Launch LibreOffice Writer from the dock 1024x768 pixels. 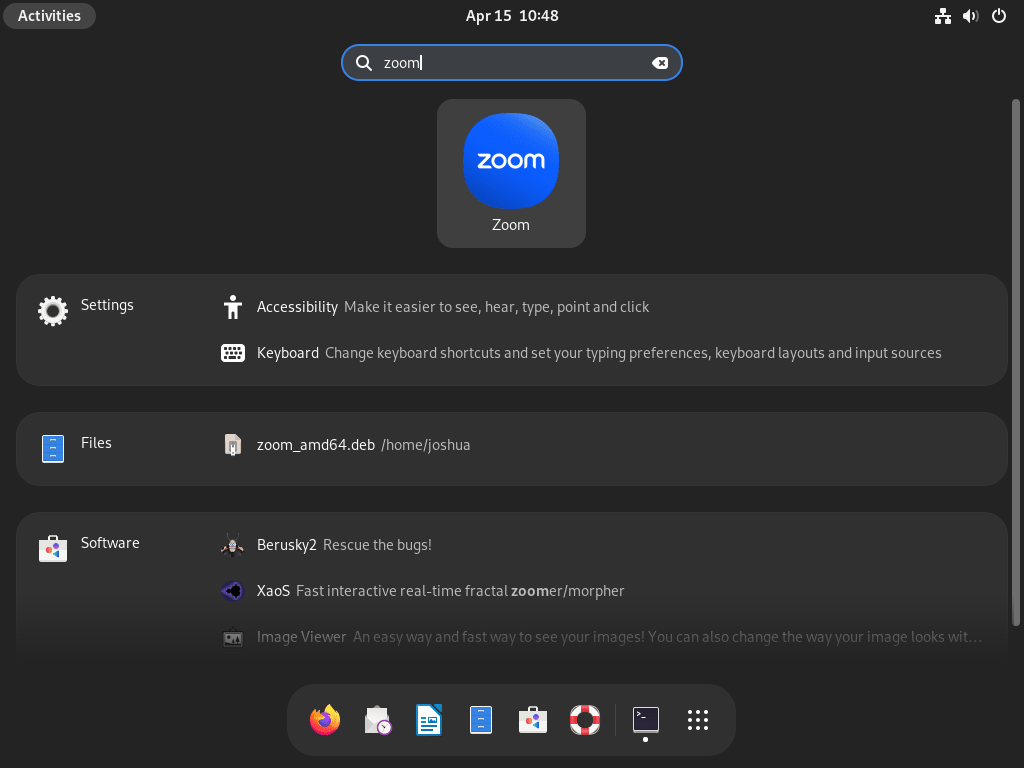tap(428, 719)
